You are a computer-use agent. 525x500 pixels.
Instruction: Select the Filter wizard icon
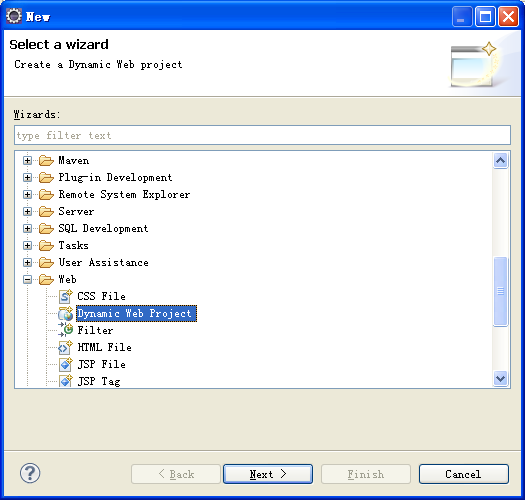click(x=65, y=330)
